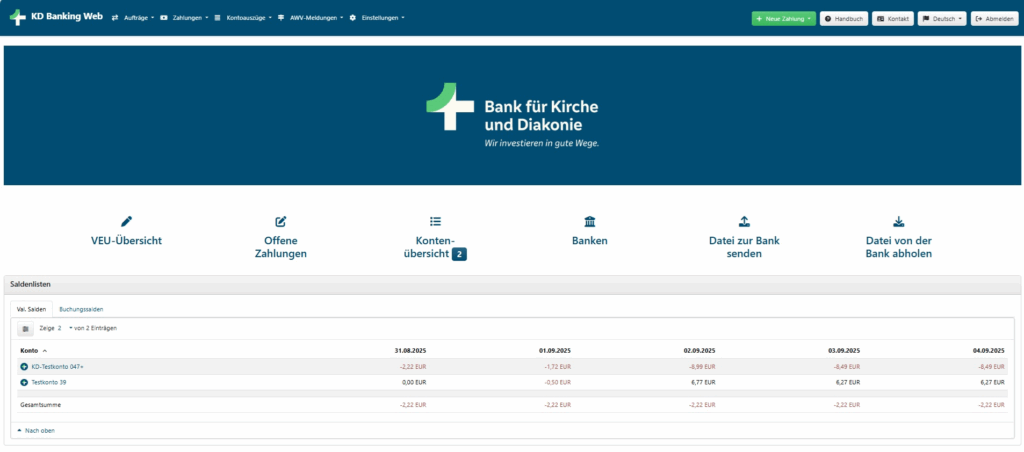Click the Handbuch button

click(844, 19)
